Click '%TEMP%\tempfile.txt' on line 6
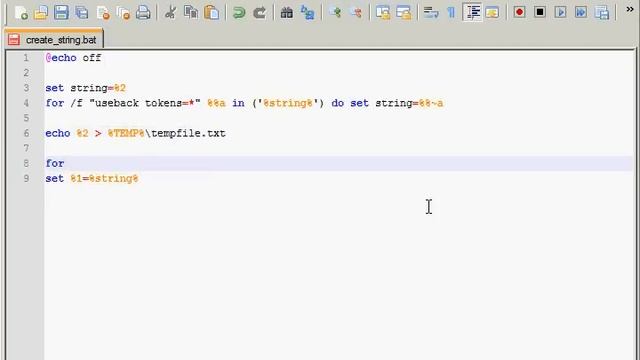The width and height of the screenshot is (640, 360). [167, 133]
